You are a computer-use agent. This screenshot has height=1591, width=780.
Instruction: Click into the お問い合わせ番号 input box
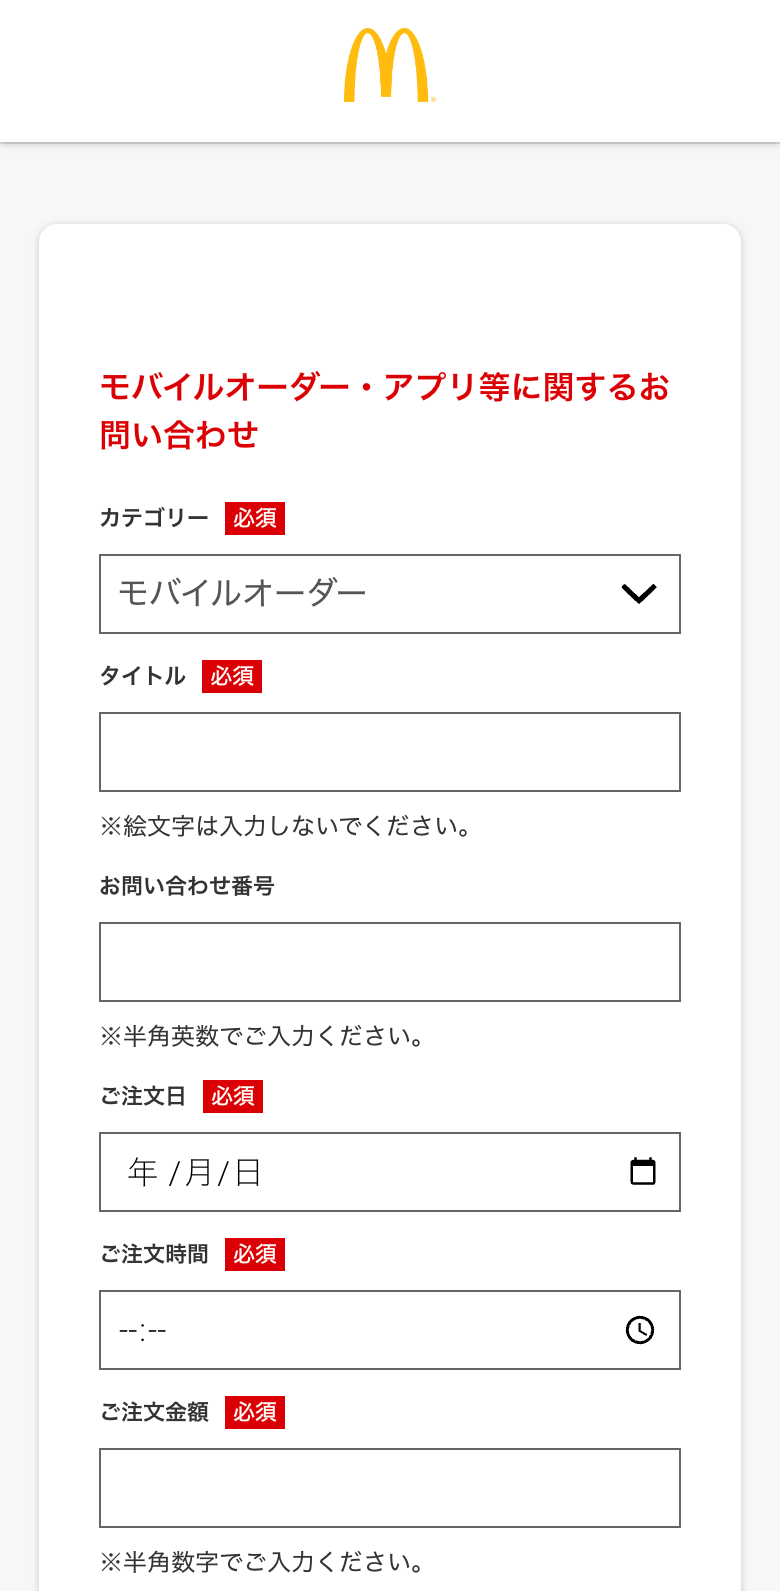(390, 962)
